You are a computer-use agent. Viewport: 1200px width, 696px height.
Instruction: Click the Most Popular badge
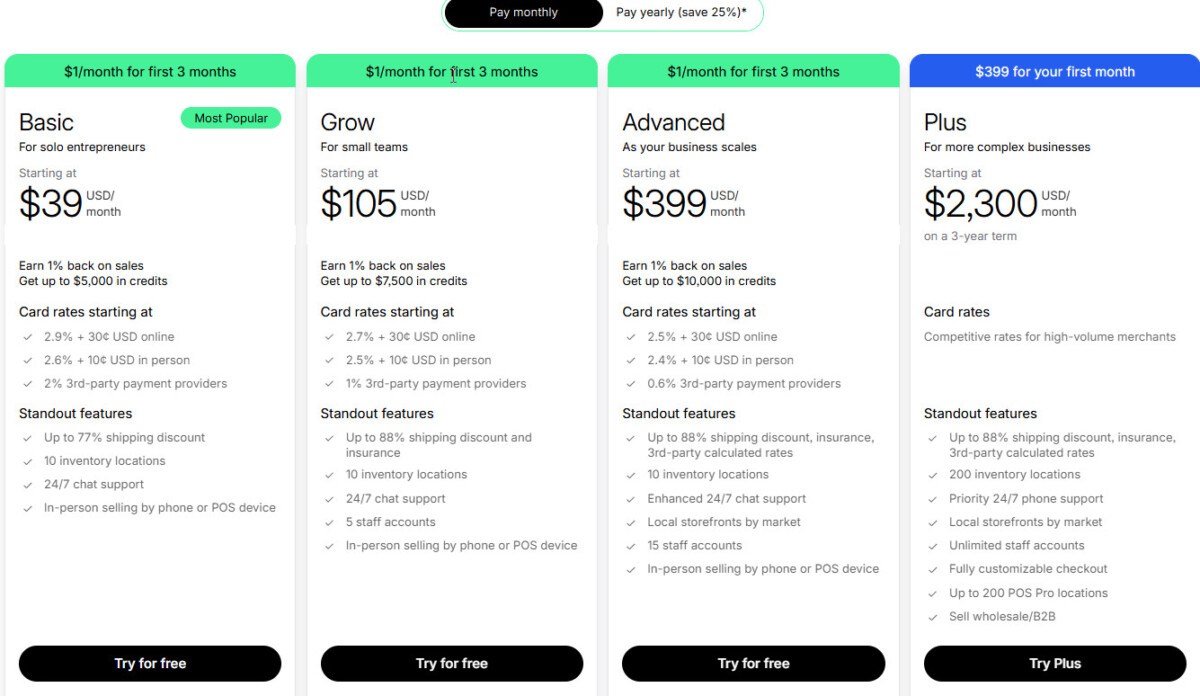(231, 118)
